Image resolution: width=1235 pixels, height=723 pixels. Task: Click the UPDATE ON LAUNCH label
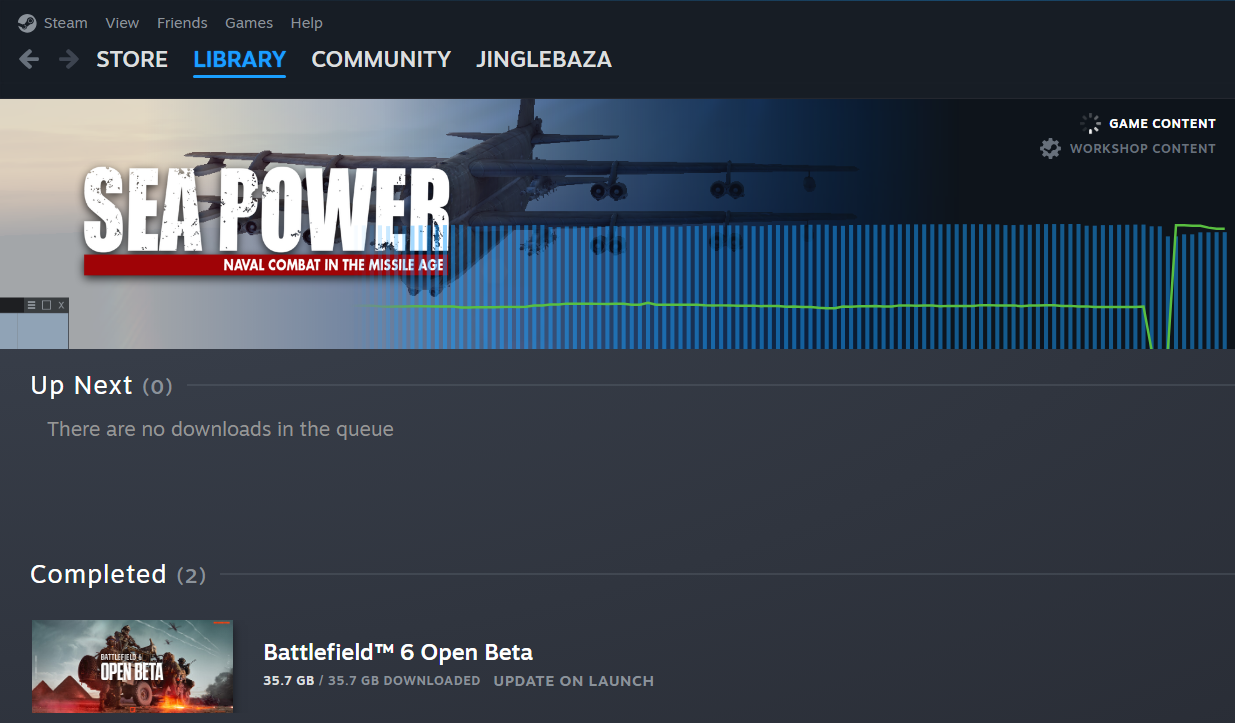pyautogui.click(x=574, y=681)
